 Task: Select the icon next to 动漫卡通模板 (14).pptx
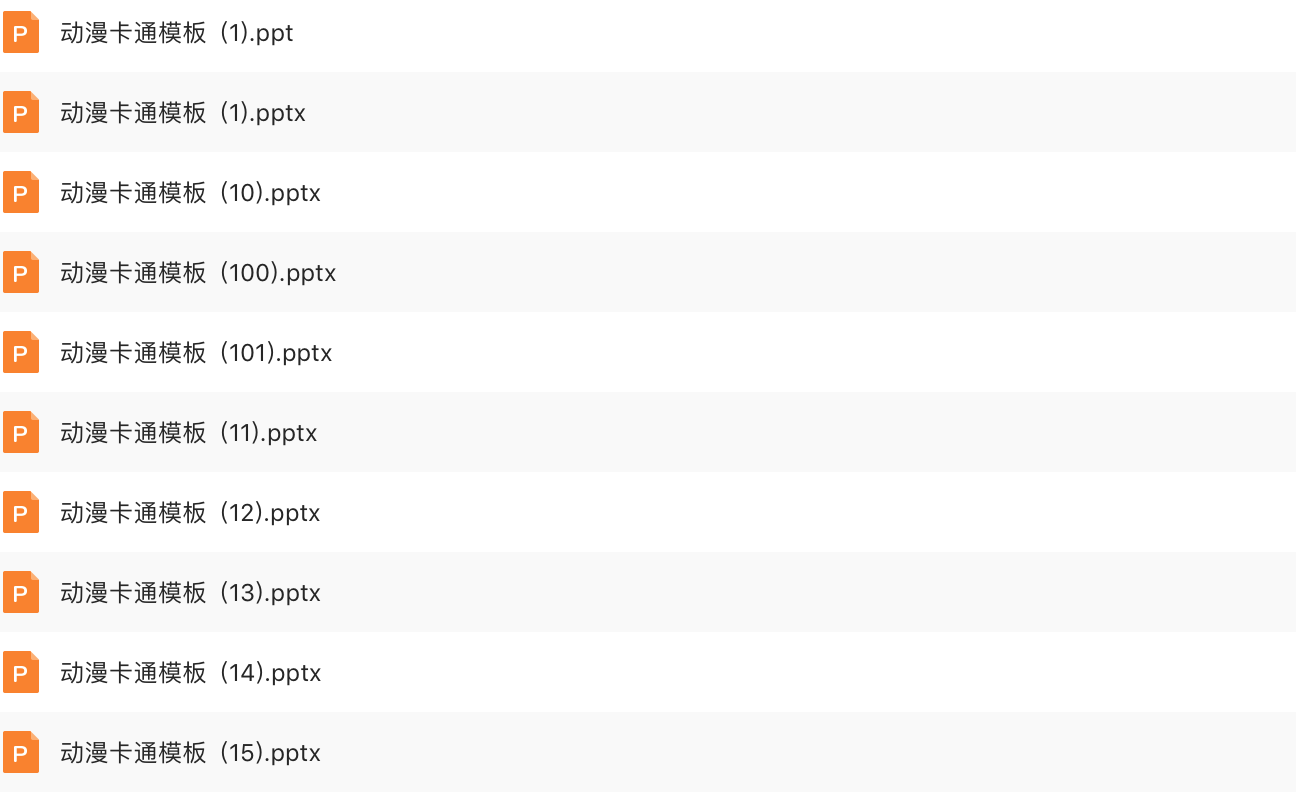[21, 672]
